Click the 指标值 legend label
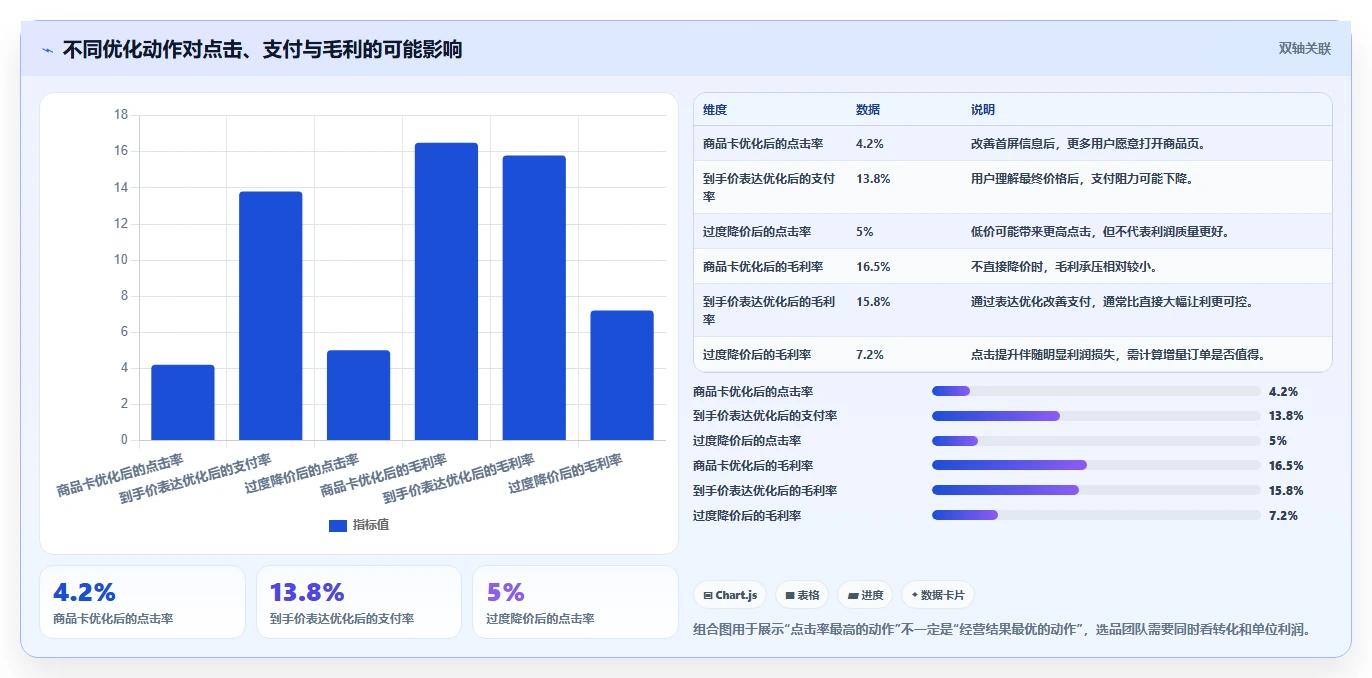Image resolution: width=1372 pixels, height=678 pixels. point(370,525)
